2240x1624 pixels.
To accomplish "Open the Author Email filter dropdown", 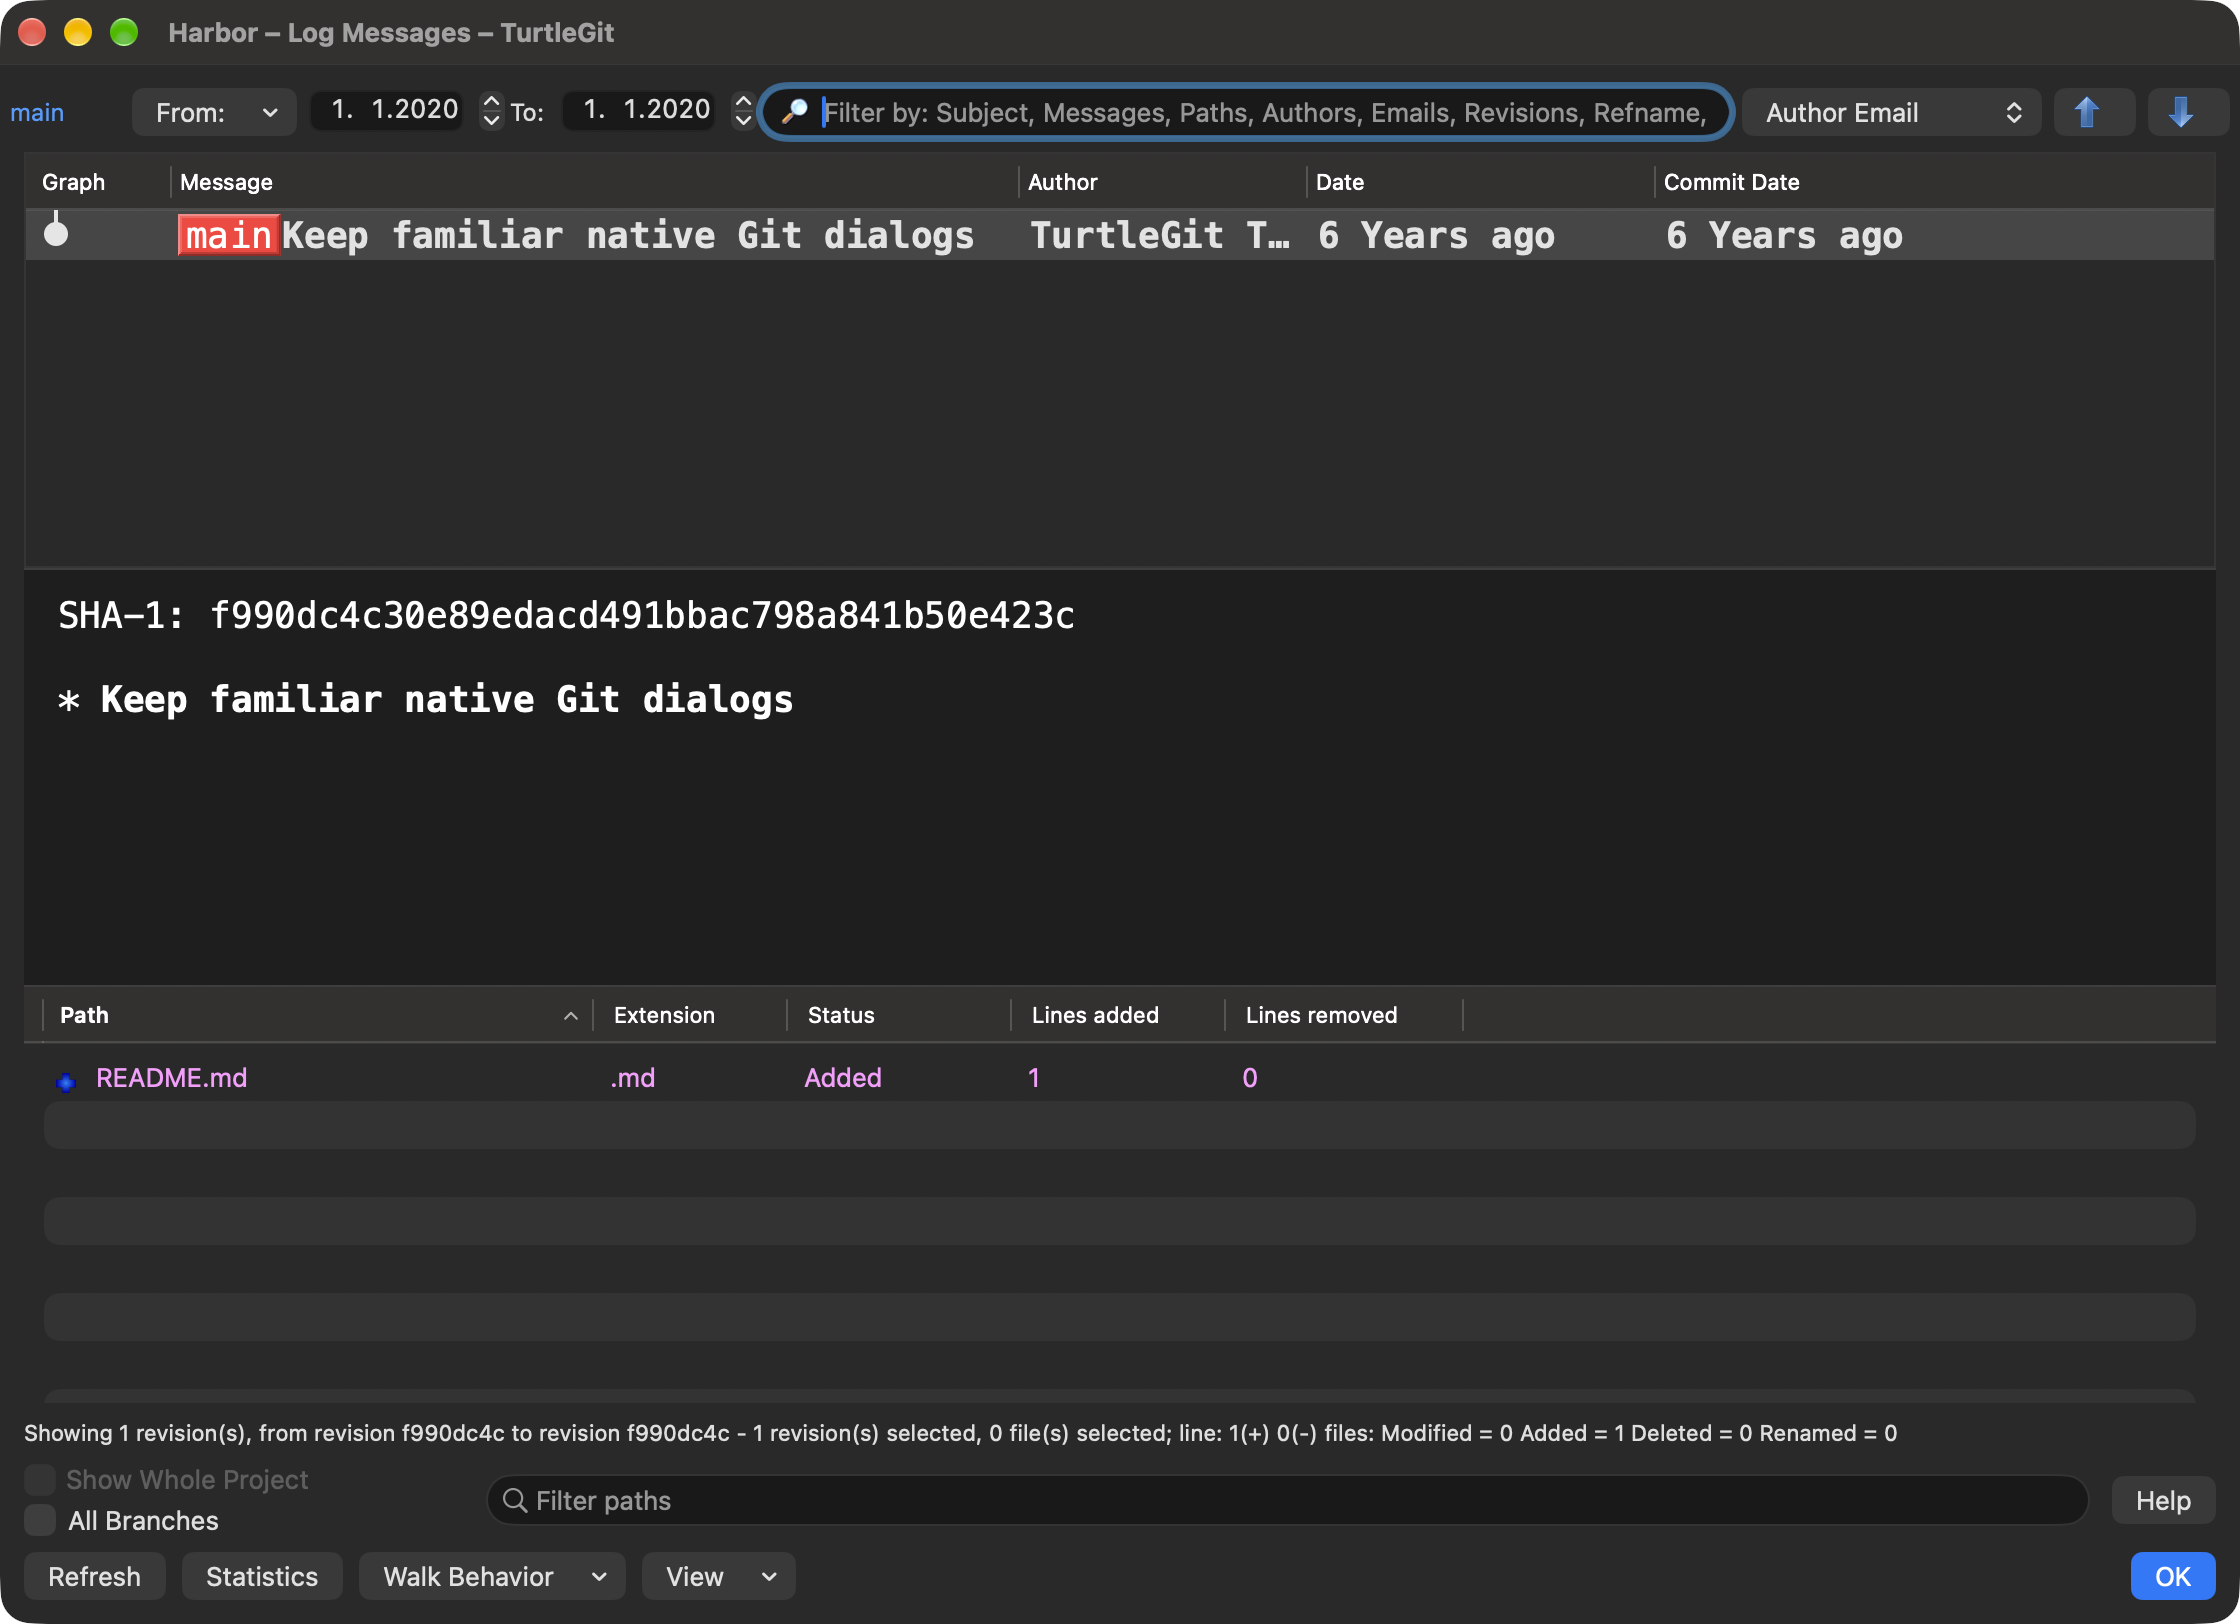I will [x=1891, y=112].
